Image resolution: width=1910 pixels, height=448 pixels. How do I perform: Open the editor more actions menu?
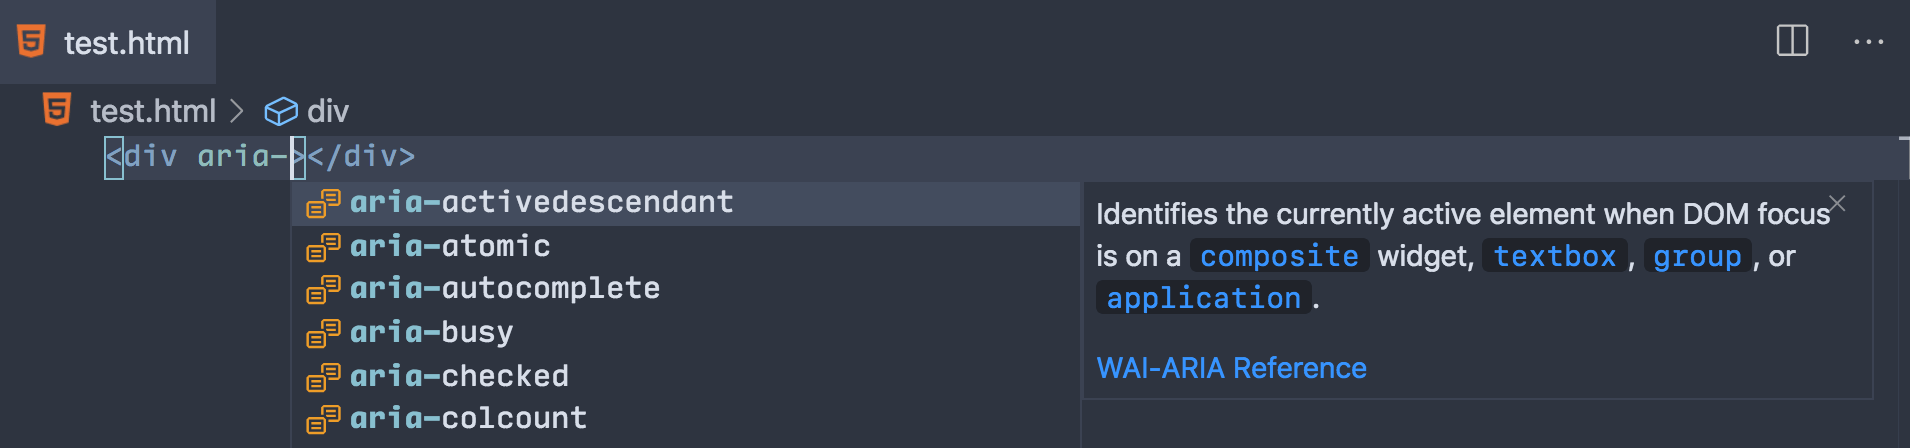(x=1868, y=42)
